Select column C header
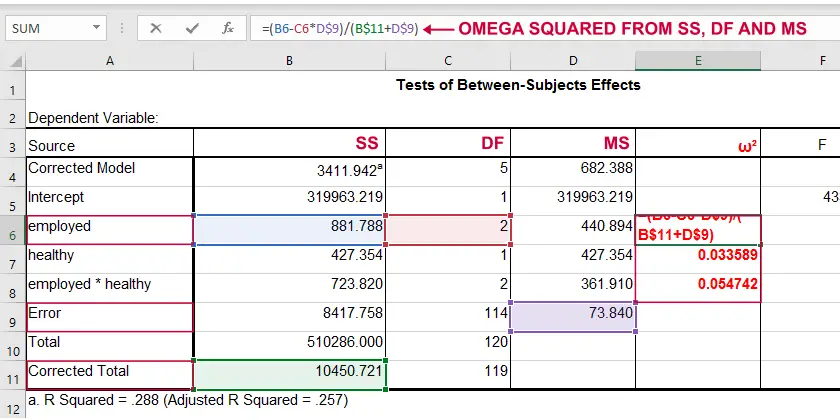 (x=448, y=61)
